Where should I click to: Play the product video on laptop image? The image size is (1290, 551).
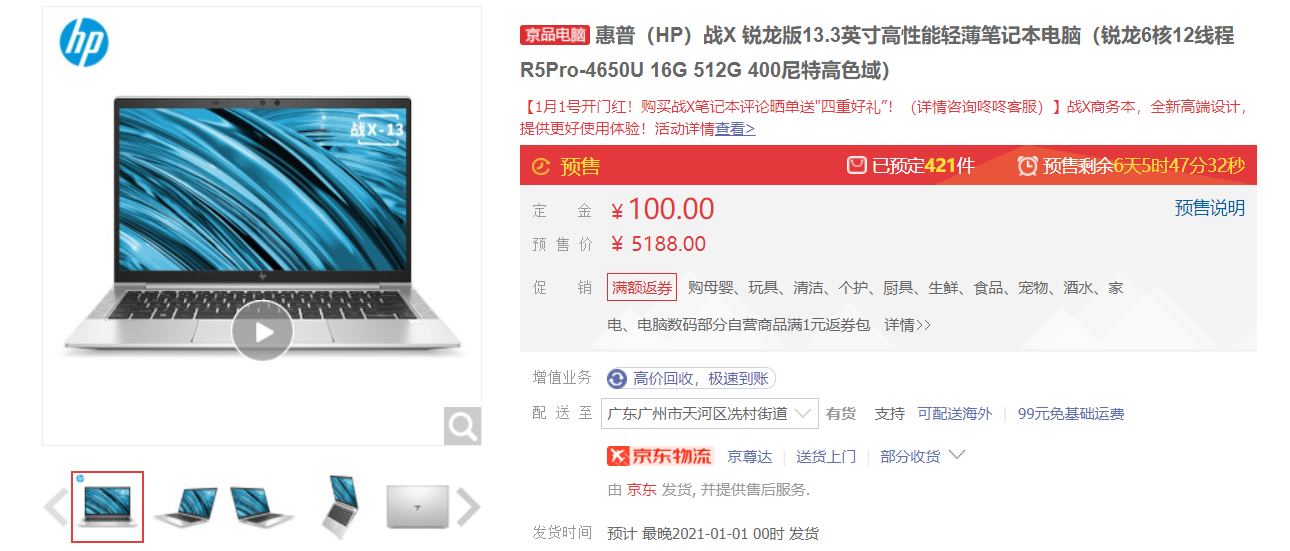click(x=262, y=331)
